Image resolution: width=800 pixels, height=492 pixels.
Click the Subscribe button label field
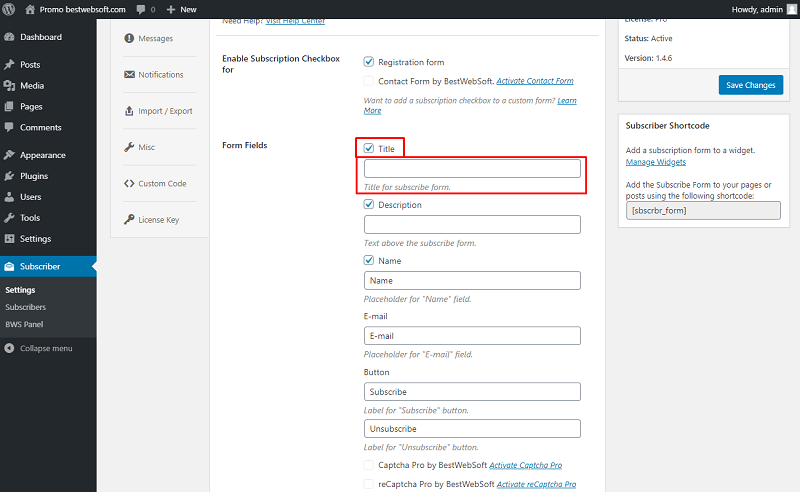472,391
